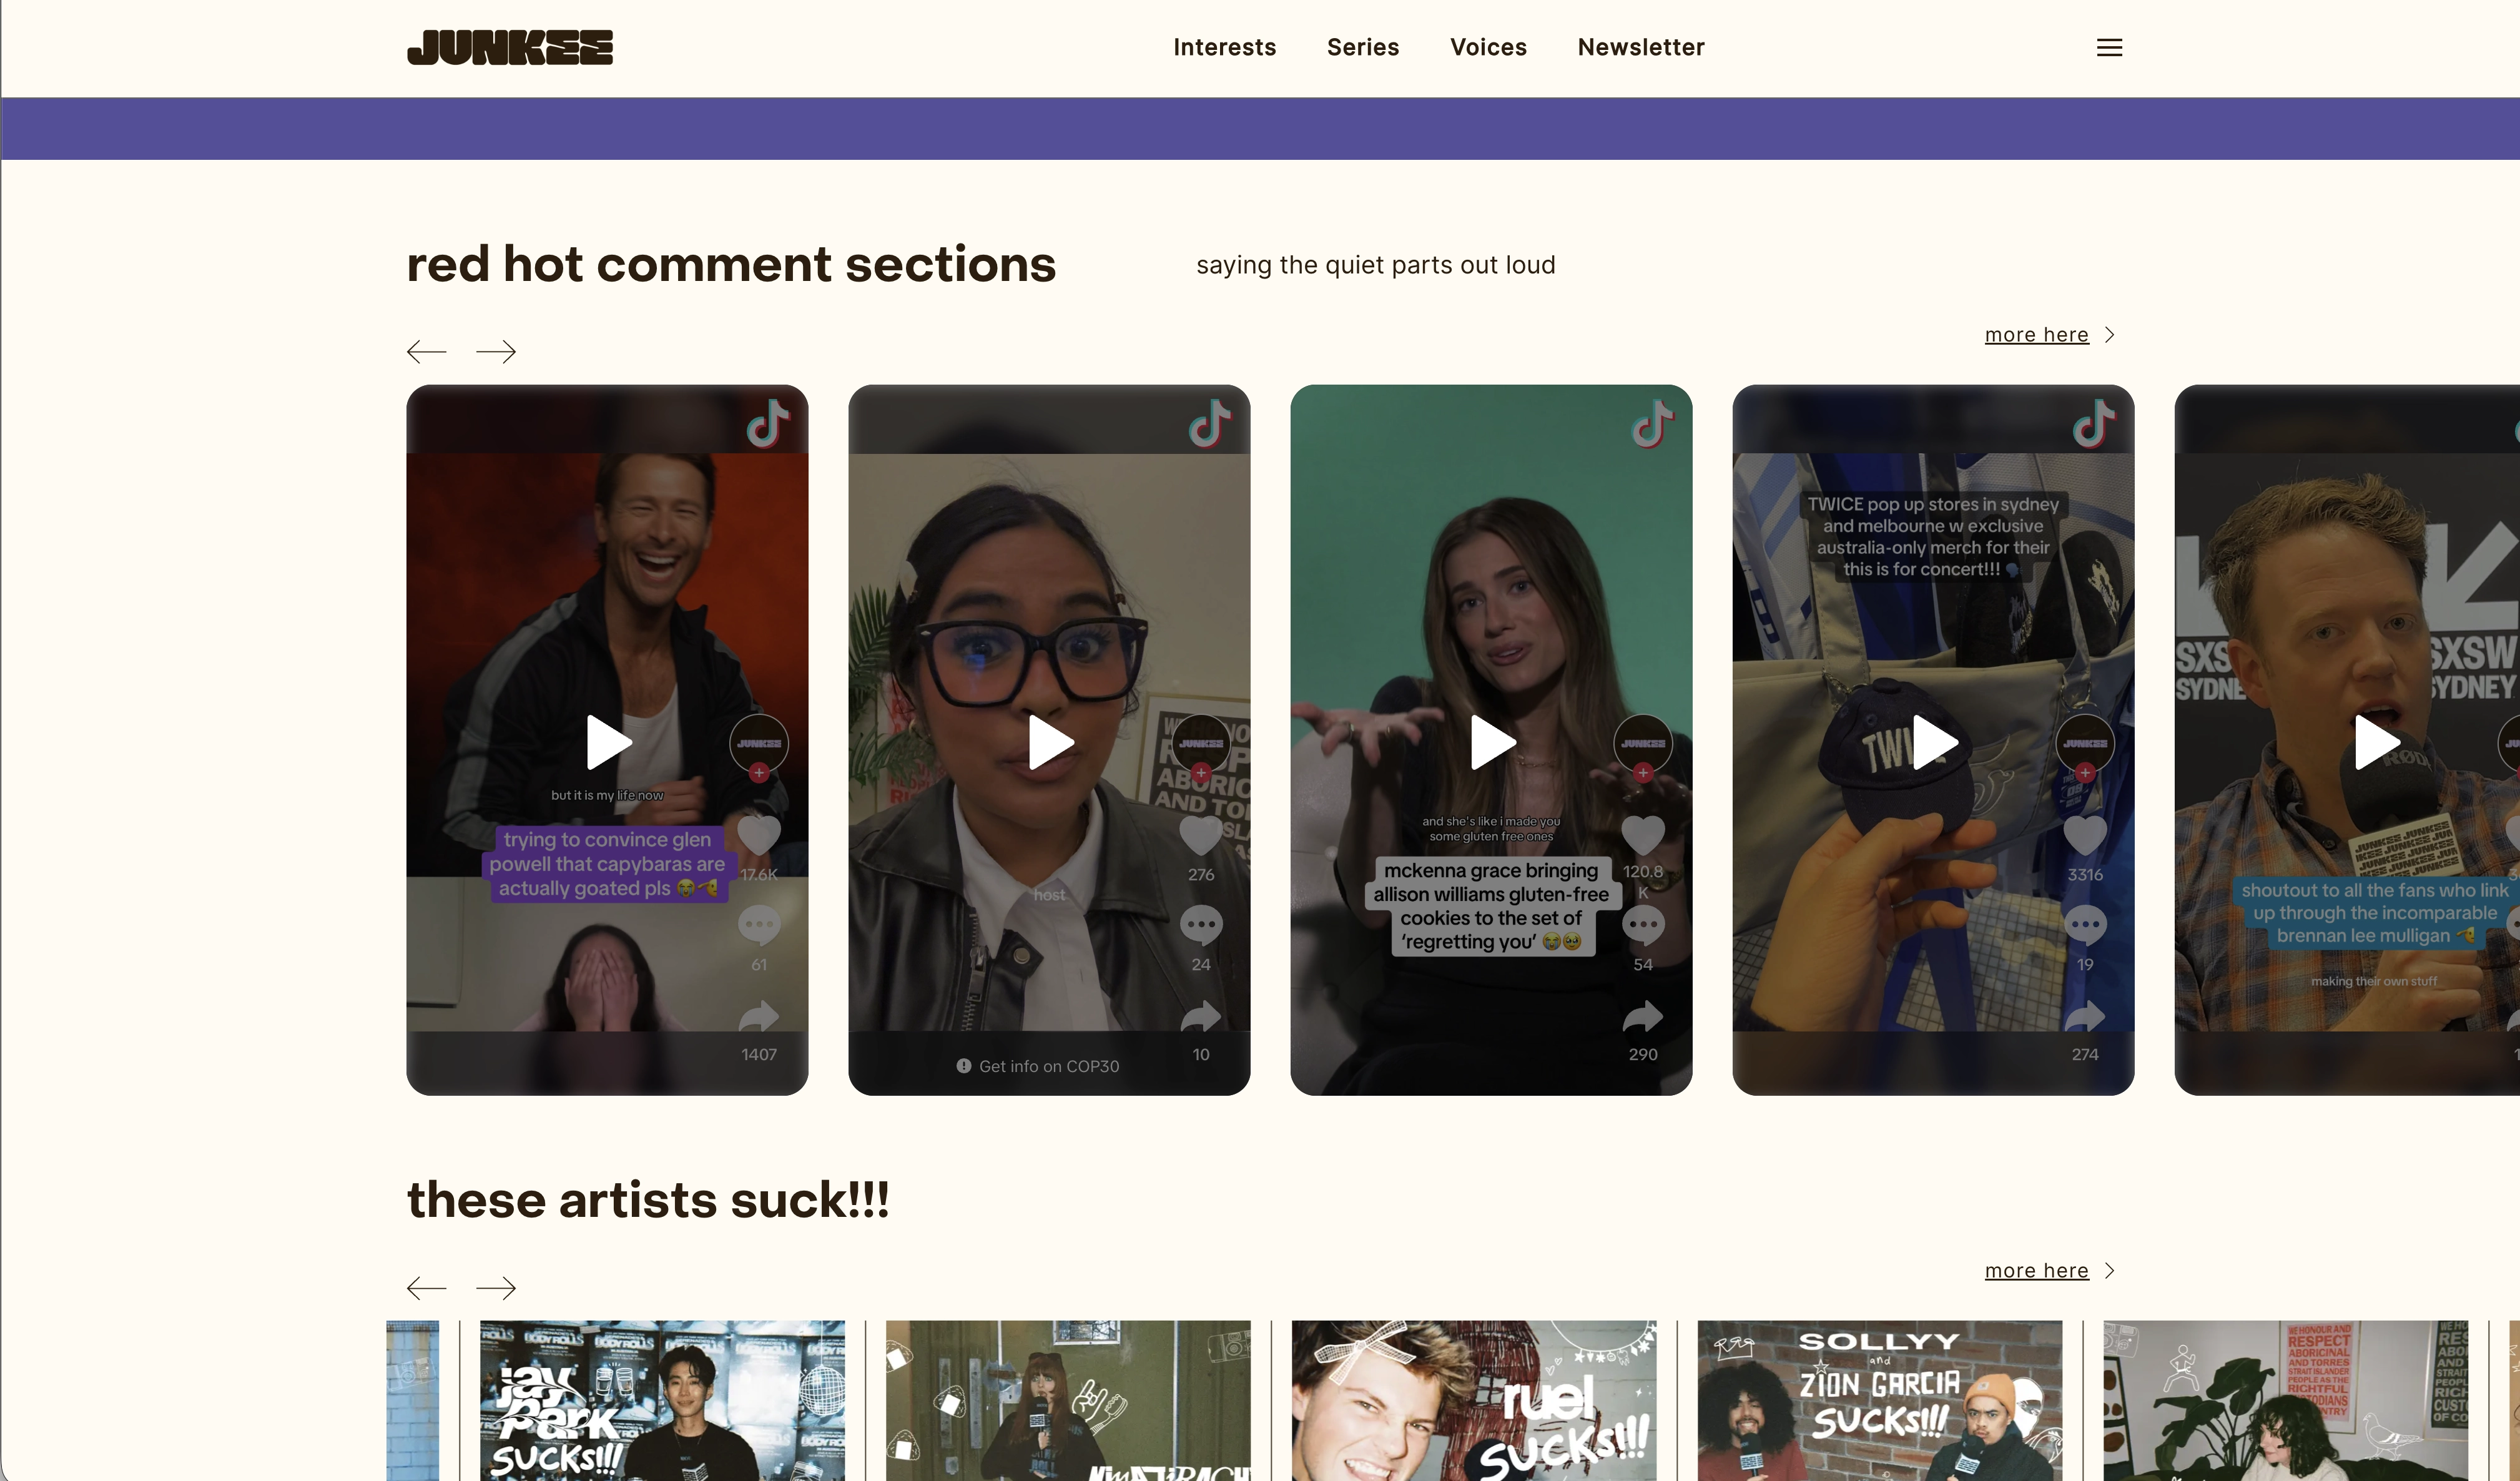Like the Glen Powell capybara video
2520x1481 pixels.
coord(758,835)
